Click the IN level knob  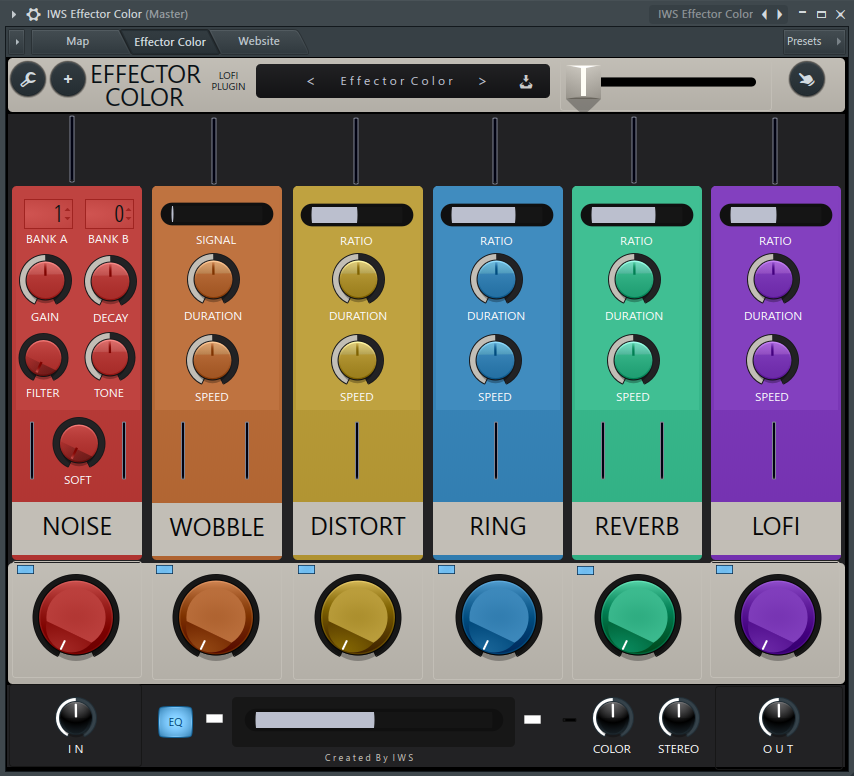coord(76,718)
